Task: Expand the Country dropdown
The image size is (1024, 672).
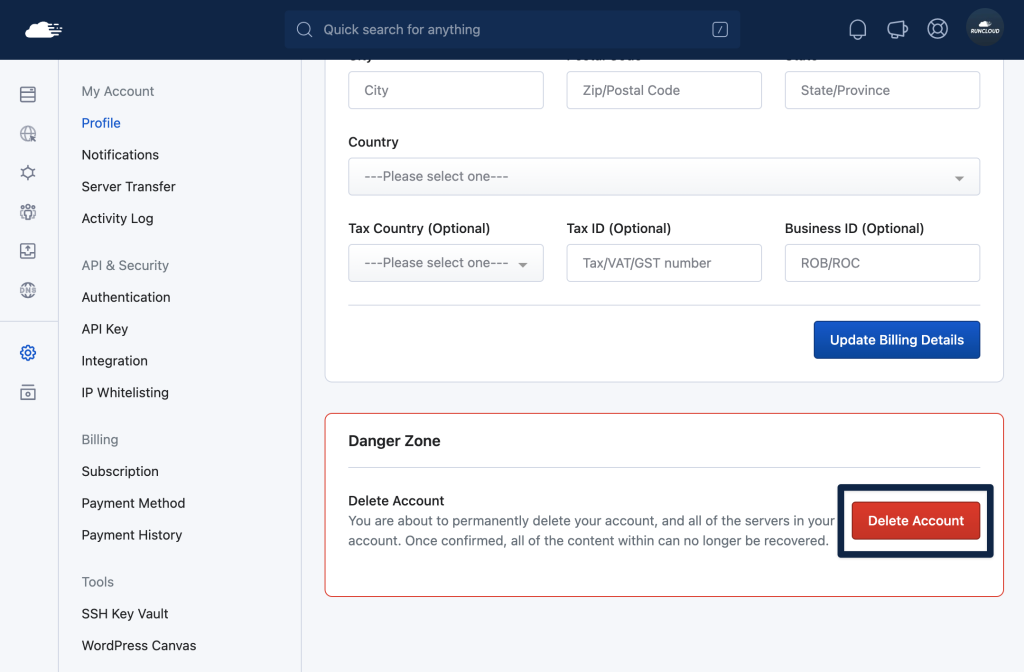Action: [664, 176]
